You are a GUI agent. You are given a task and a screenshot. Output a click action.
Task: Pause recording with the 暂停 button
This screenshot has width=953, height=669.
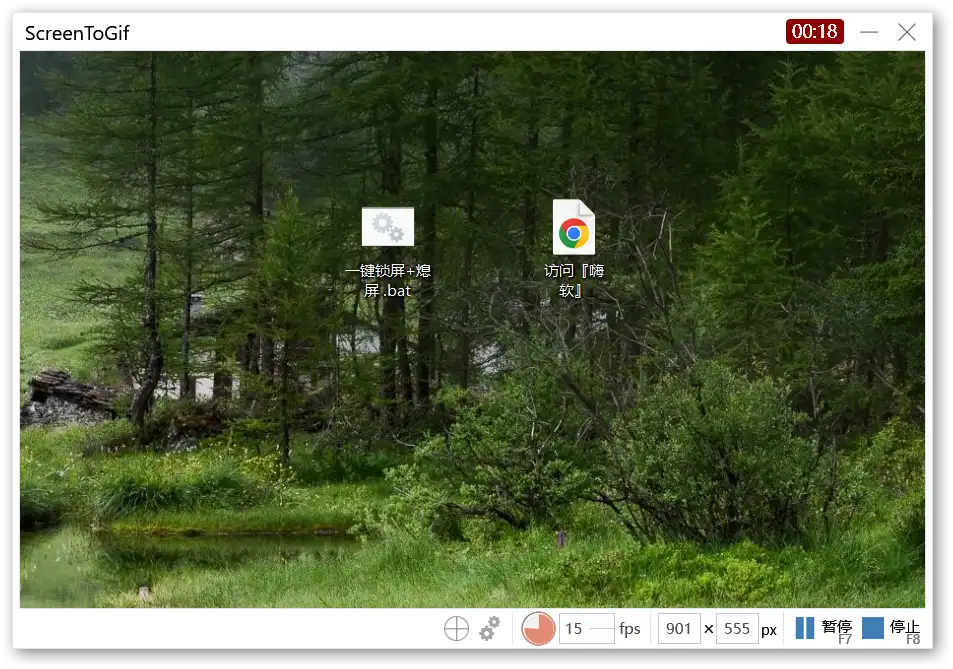pos(824,629)
